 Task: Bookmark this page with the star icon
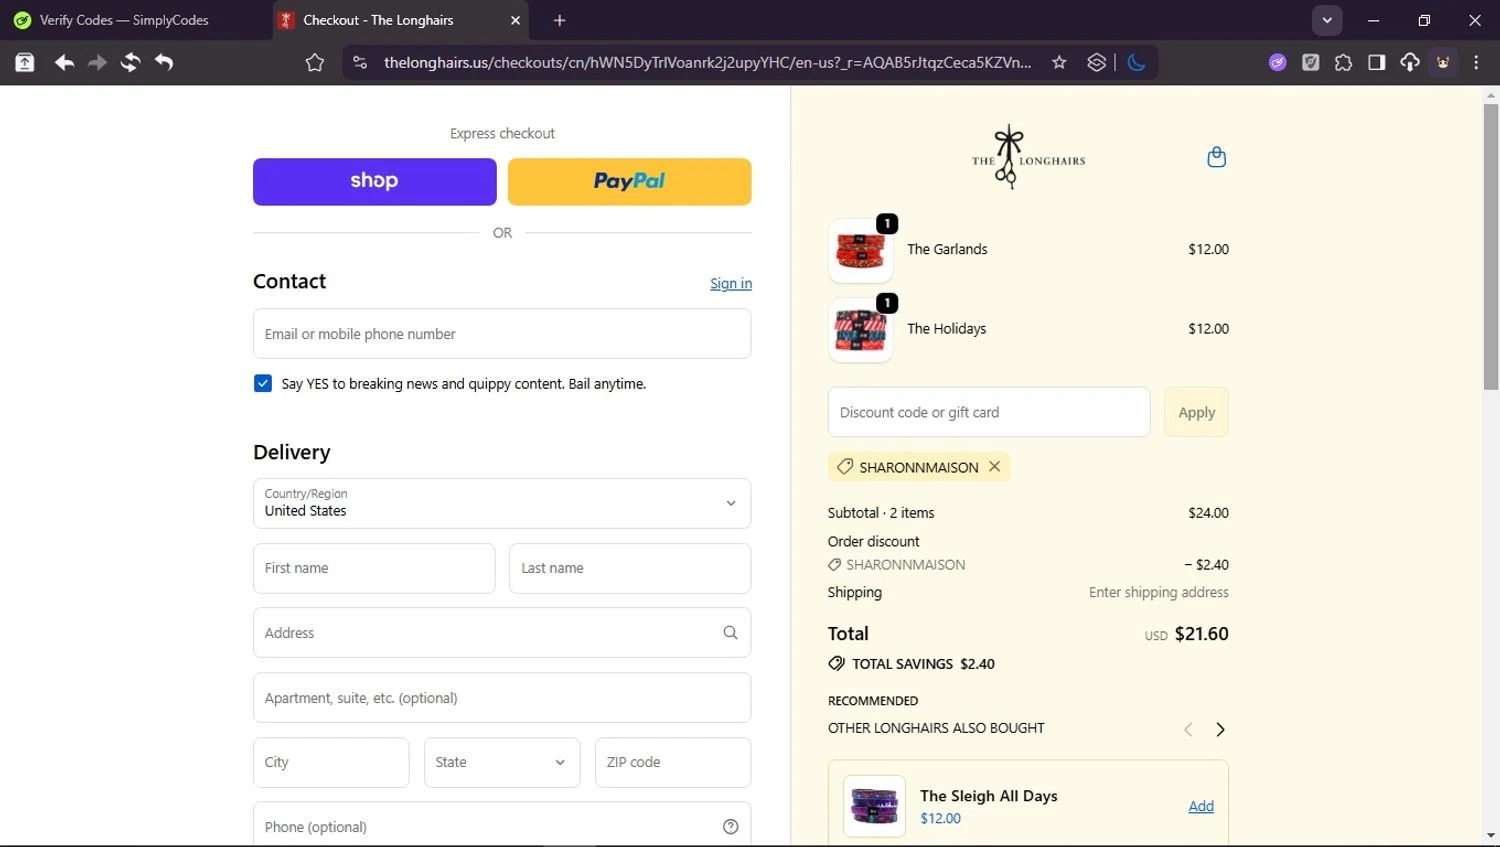point(1059,62)
